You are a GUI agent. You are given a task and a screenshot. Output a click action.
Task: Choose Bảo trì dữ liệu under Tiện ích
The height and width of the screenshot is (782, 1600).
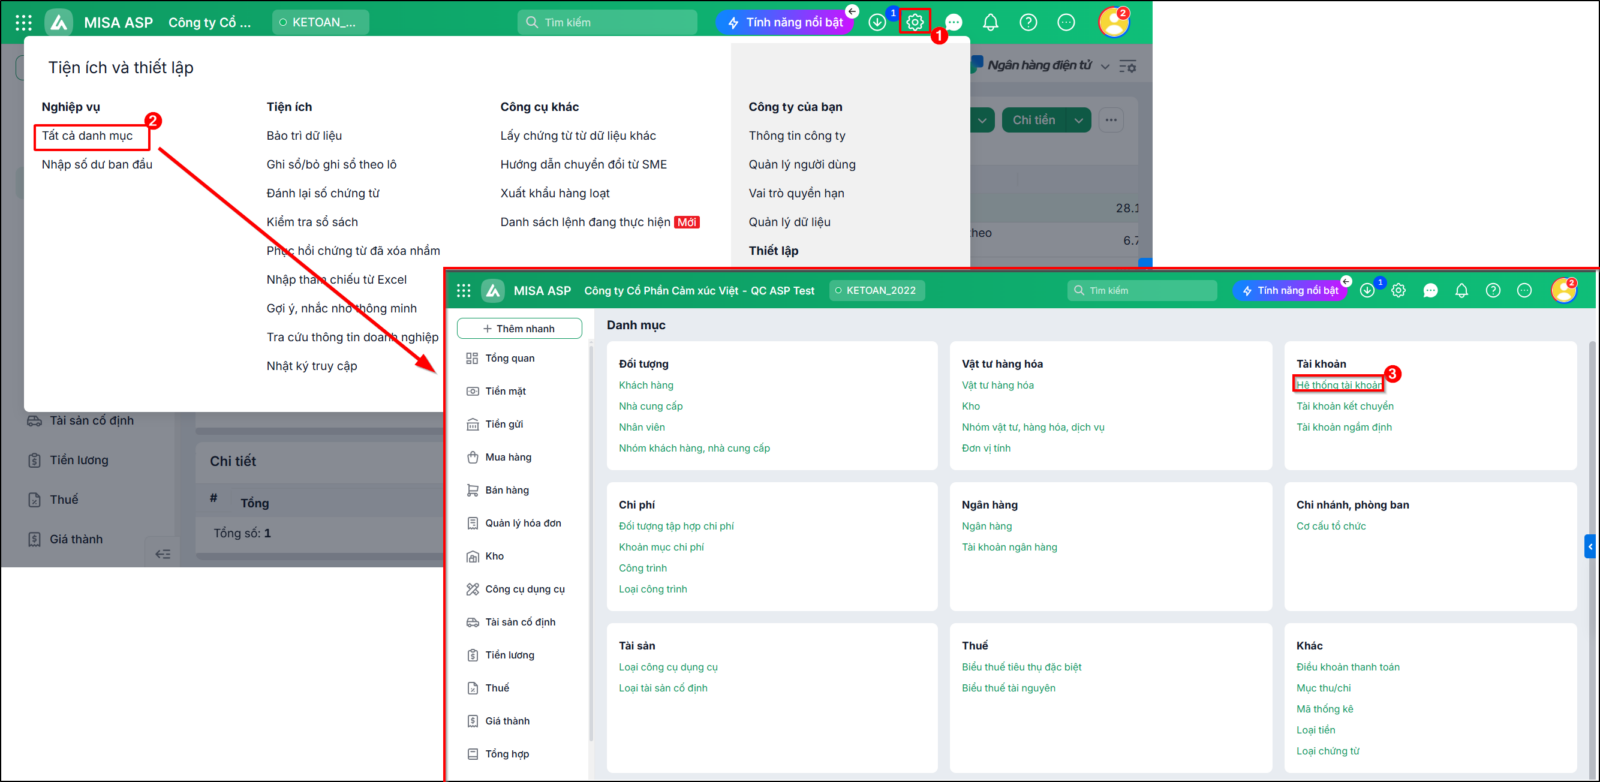[304, 136]
